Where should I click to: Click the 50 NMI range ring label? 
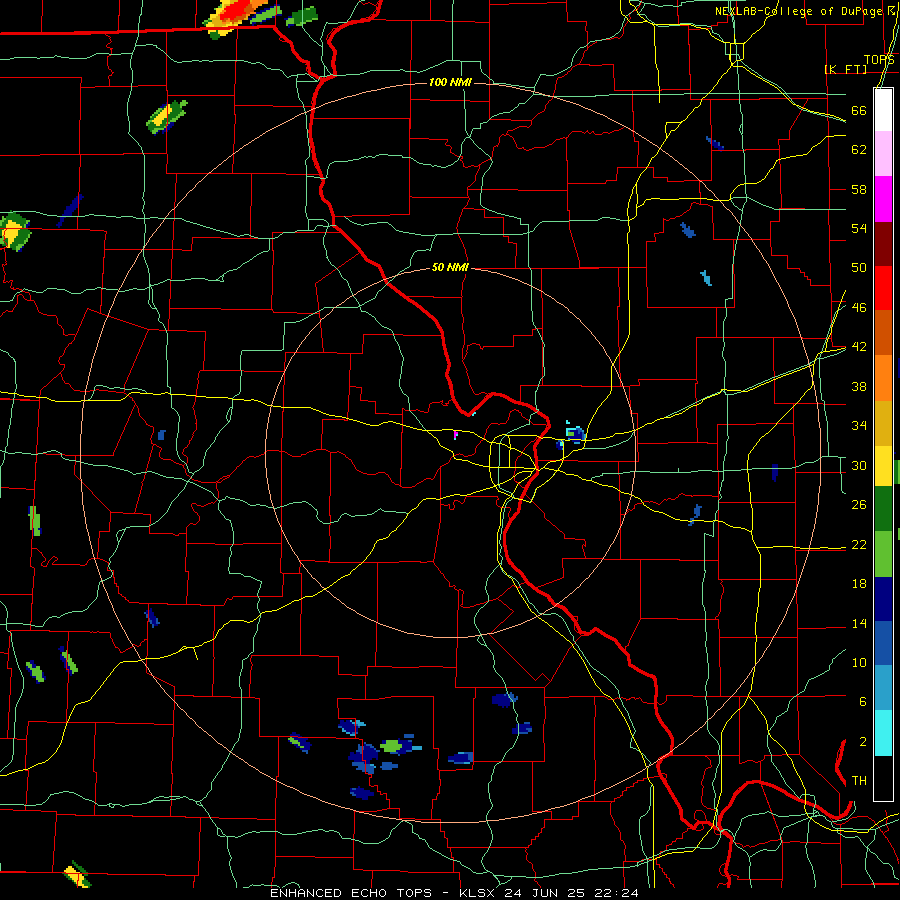point(450,267)
